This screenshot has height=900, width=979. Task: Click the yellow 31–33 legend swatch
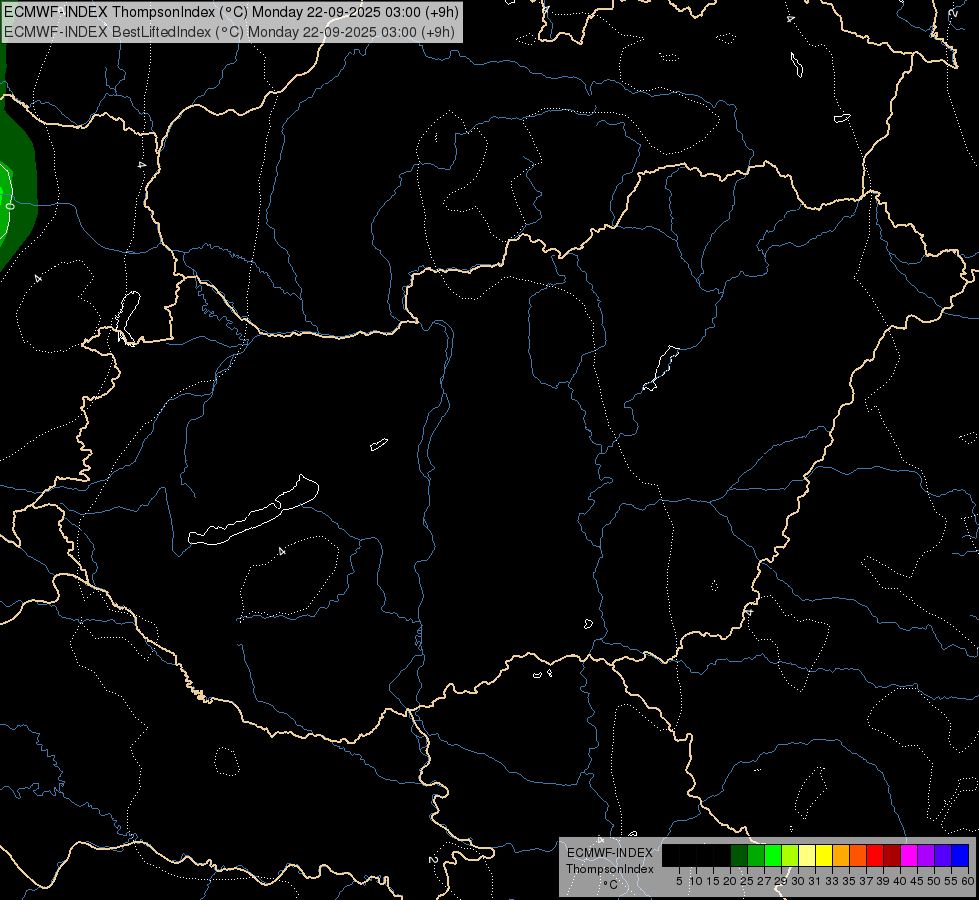(x=823, y=855)
